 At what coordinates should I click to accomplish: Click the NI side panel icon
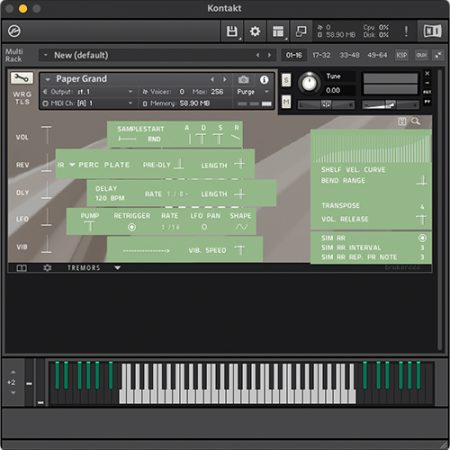click(x=432, y=31)
